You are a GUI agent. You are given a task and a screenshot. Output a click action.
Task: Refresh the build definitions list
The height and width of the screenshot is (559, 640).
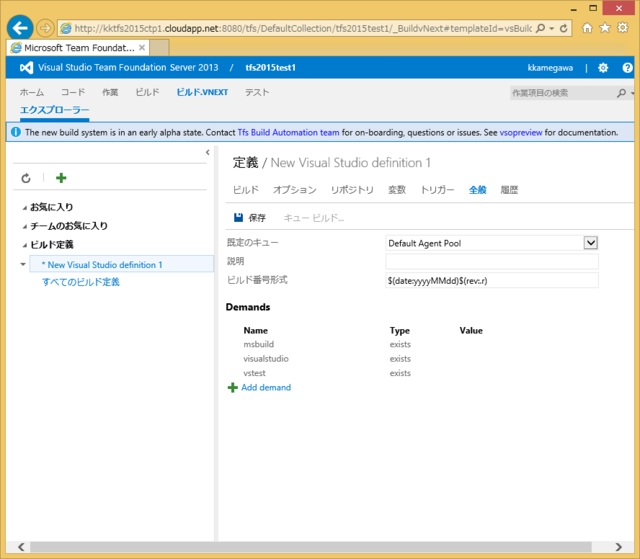point(26,178)
